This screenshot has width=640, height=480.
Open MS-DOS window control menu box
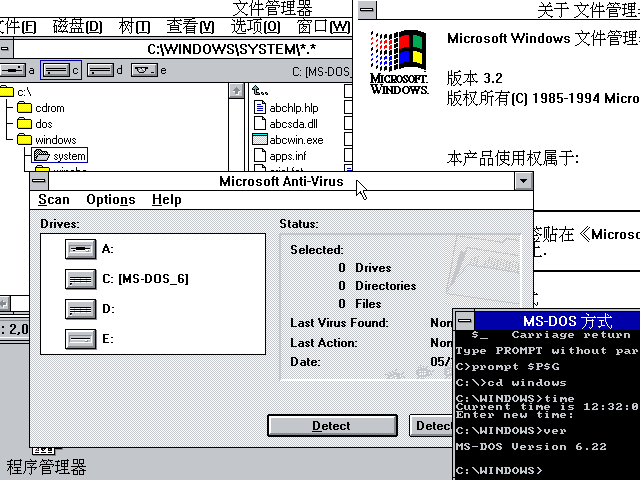464,321
